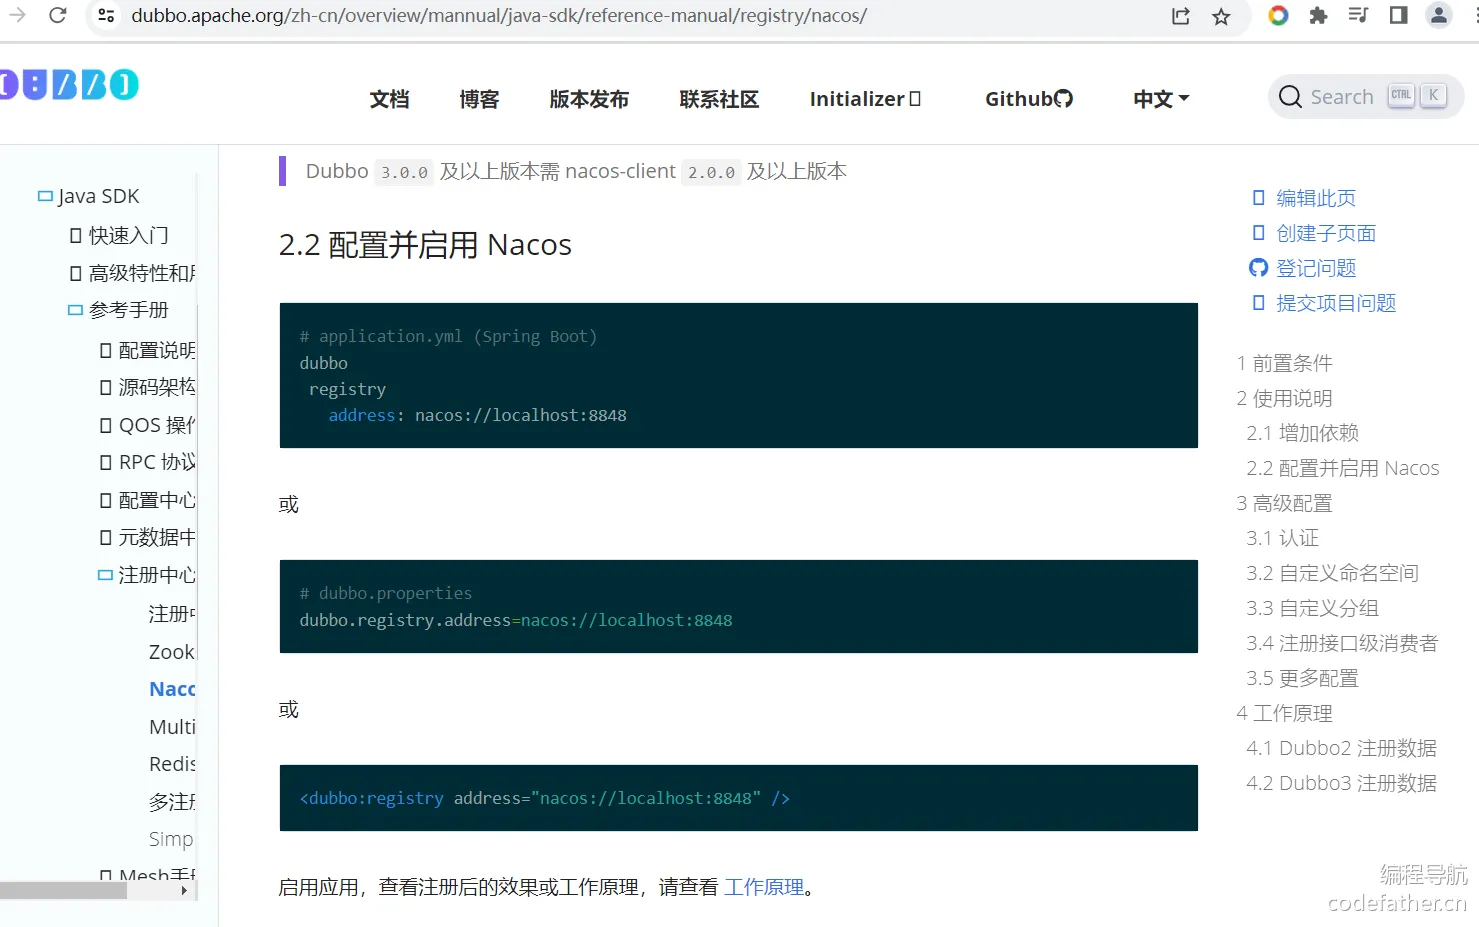The height and width of the screenshot is (927, 1479).
Task: Jump to 4.2 Dubbo3 注册数据 in contents
Action: point(1342,783)
